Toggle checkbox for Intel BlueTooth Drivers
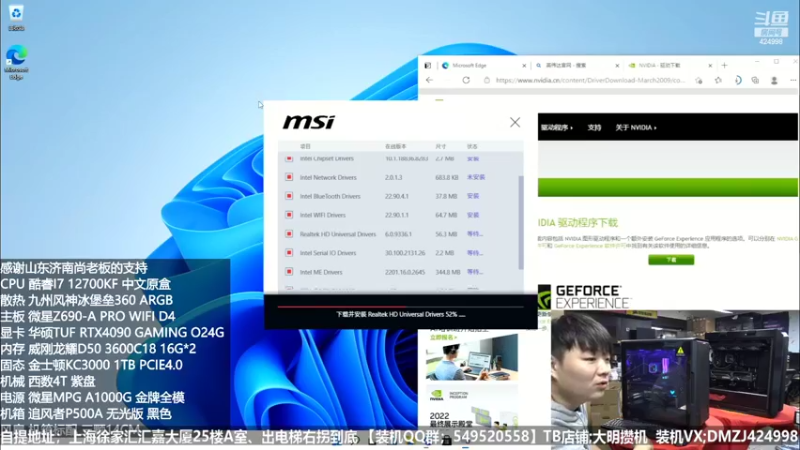This screenshot has height=450, width=800. (x=289, y=196)
